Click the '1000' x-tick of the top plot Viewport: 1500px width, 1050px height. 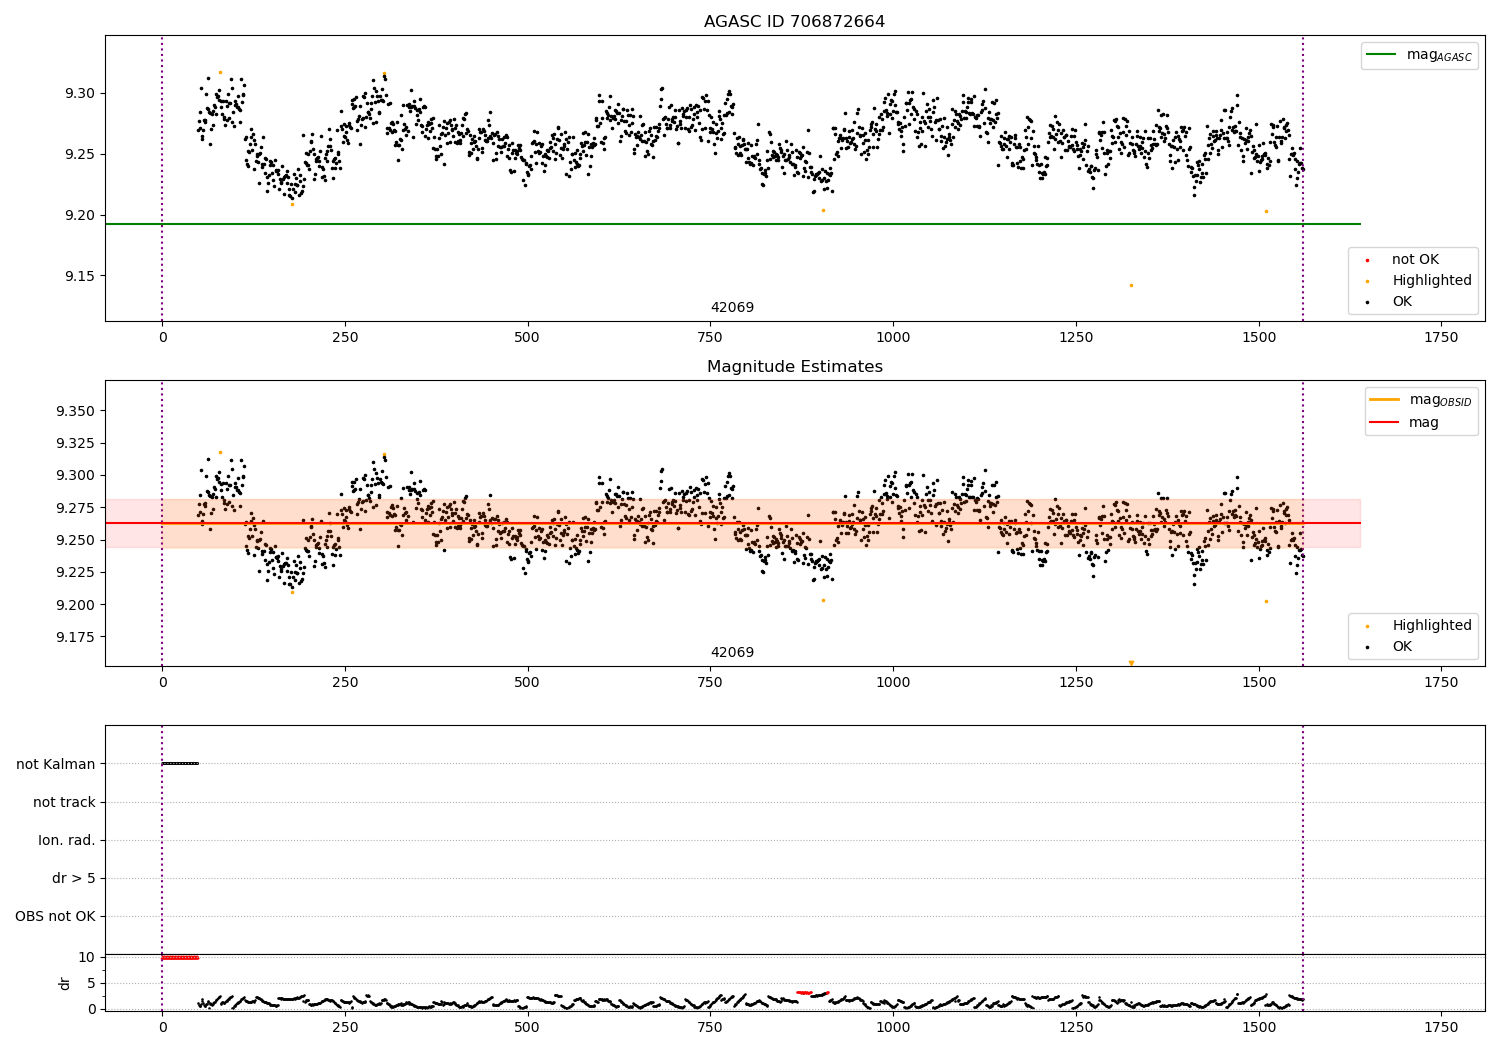893,337
